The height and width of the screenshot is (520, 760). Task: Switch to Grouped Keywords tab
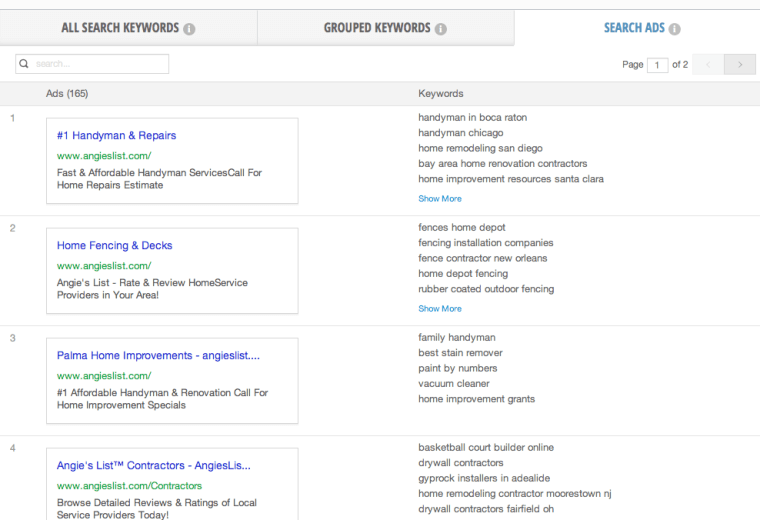click(x=386, y=28)
